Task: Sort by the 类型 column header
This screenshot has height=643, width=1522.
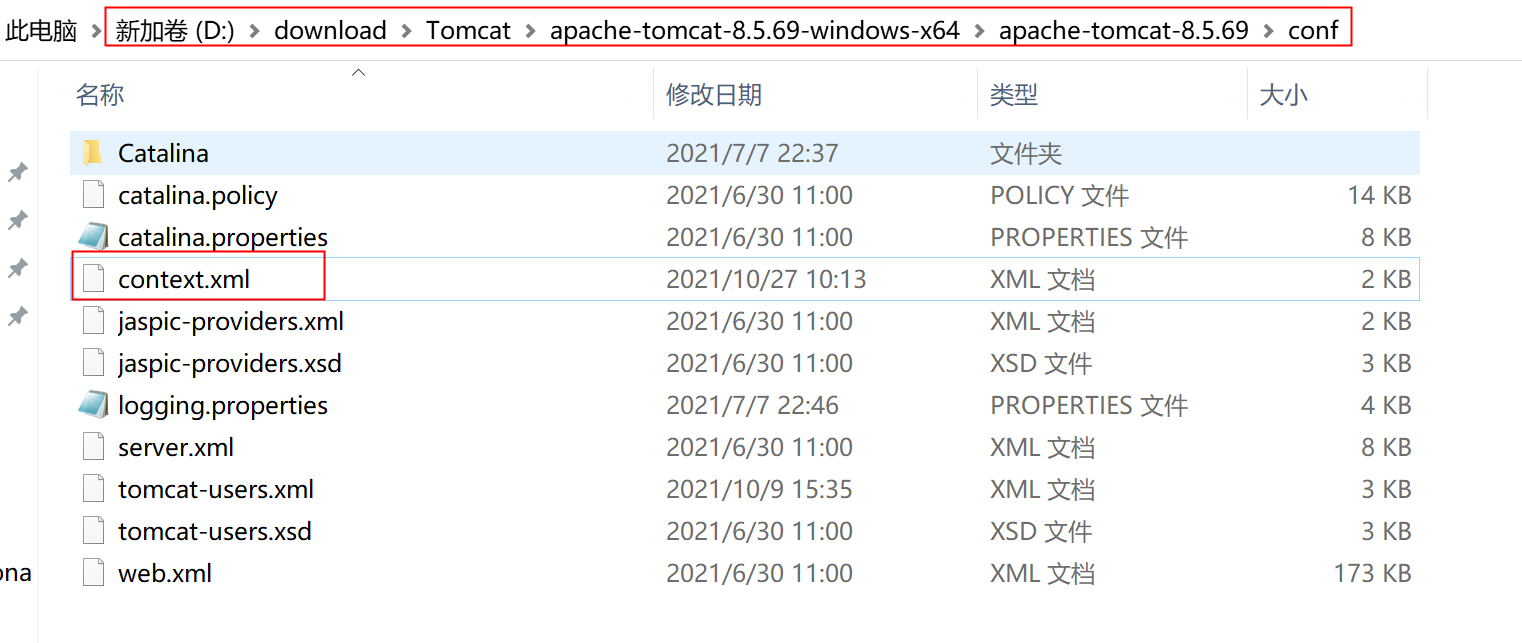Action: [x=1014, y=95]
